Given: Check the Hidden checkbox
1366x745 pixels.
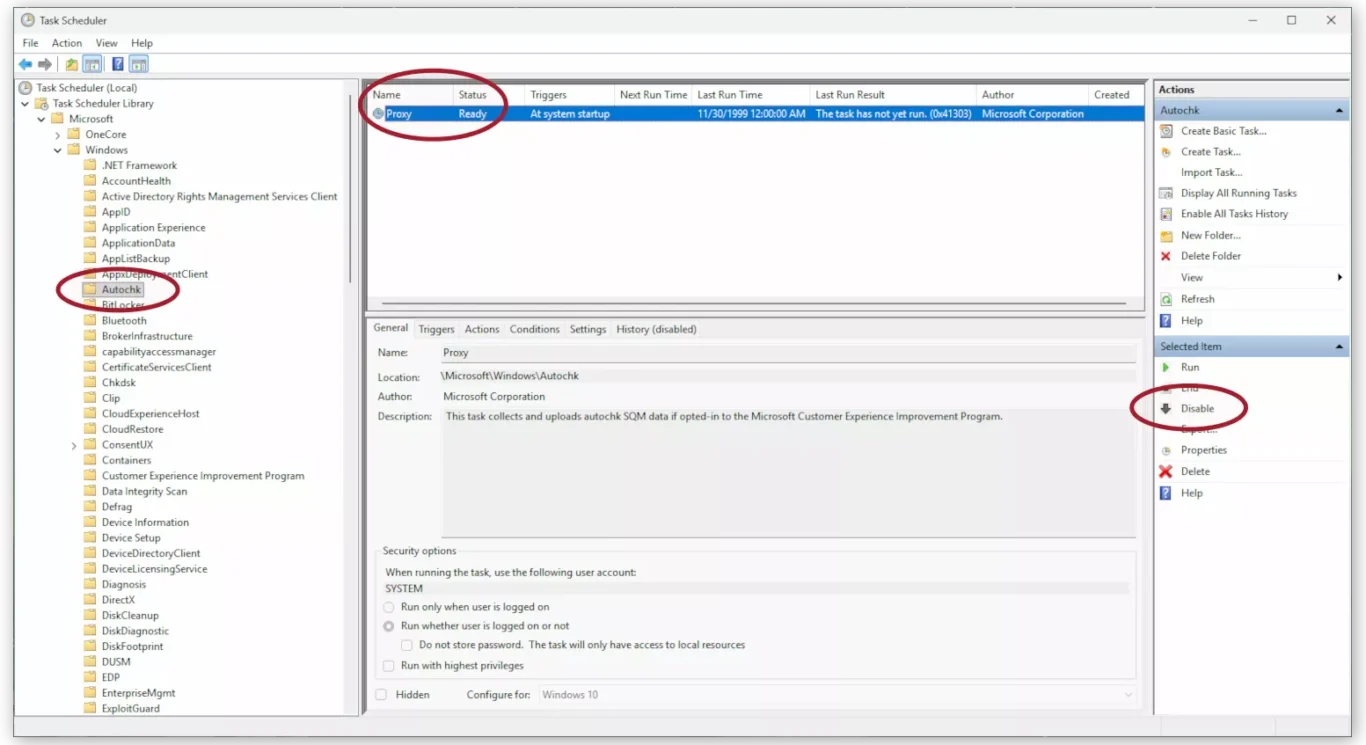Looking at the screenshot, I should pyautogui.click(x=381, y=694).
